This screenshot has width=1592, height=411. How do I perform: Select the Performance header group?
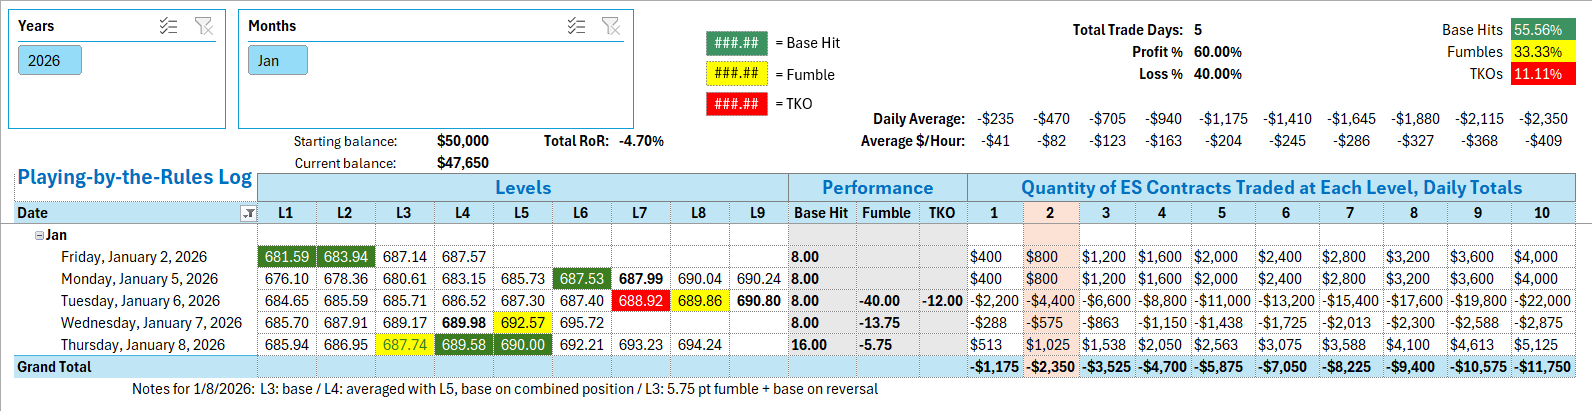click(877, 187)
